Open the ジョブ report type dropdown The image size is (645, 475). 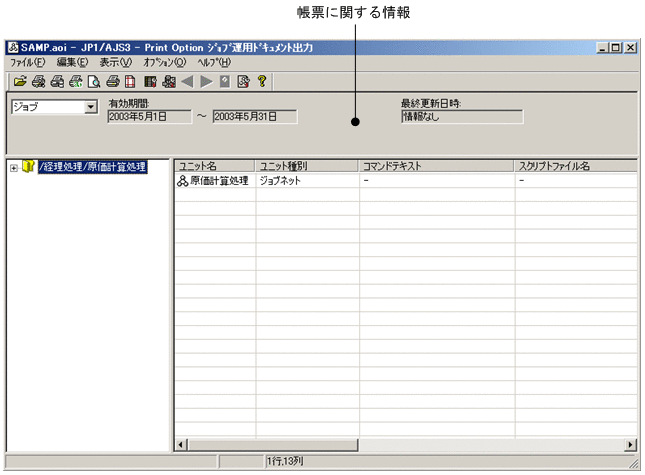(x=90, y=107)
